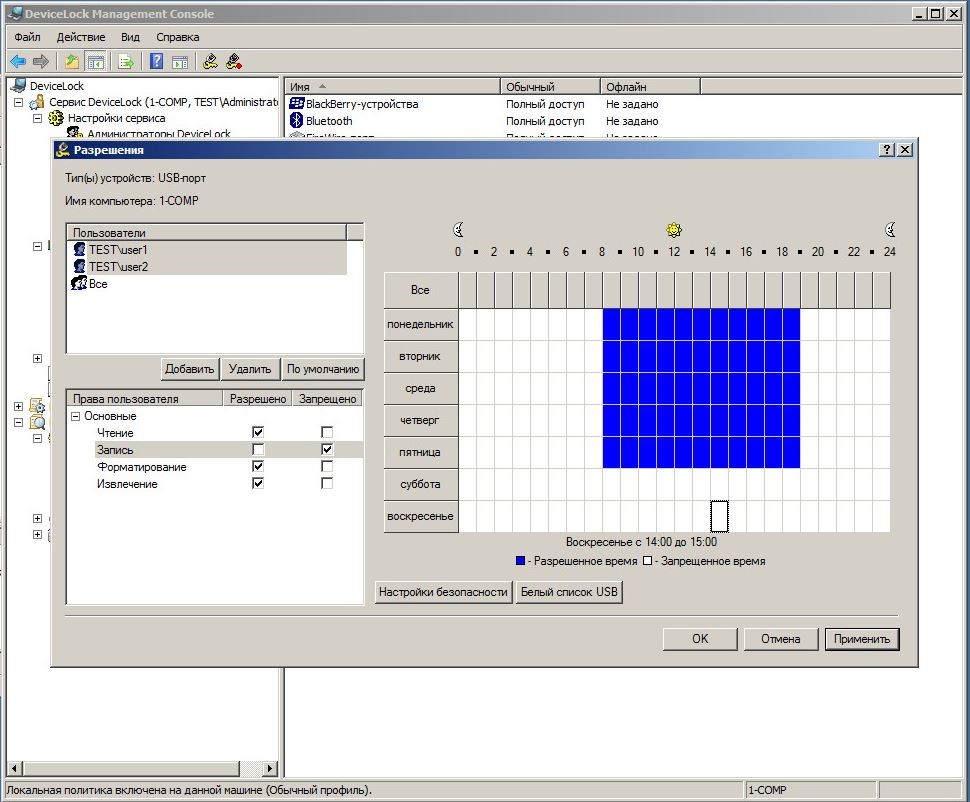The image size is (970, 802).
Task: Check Разрешено for Запись
Action: (258, 450)
